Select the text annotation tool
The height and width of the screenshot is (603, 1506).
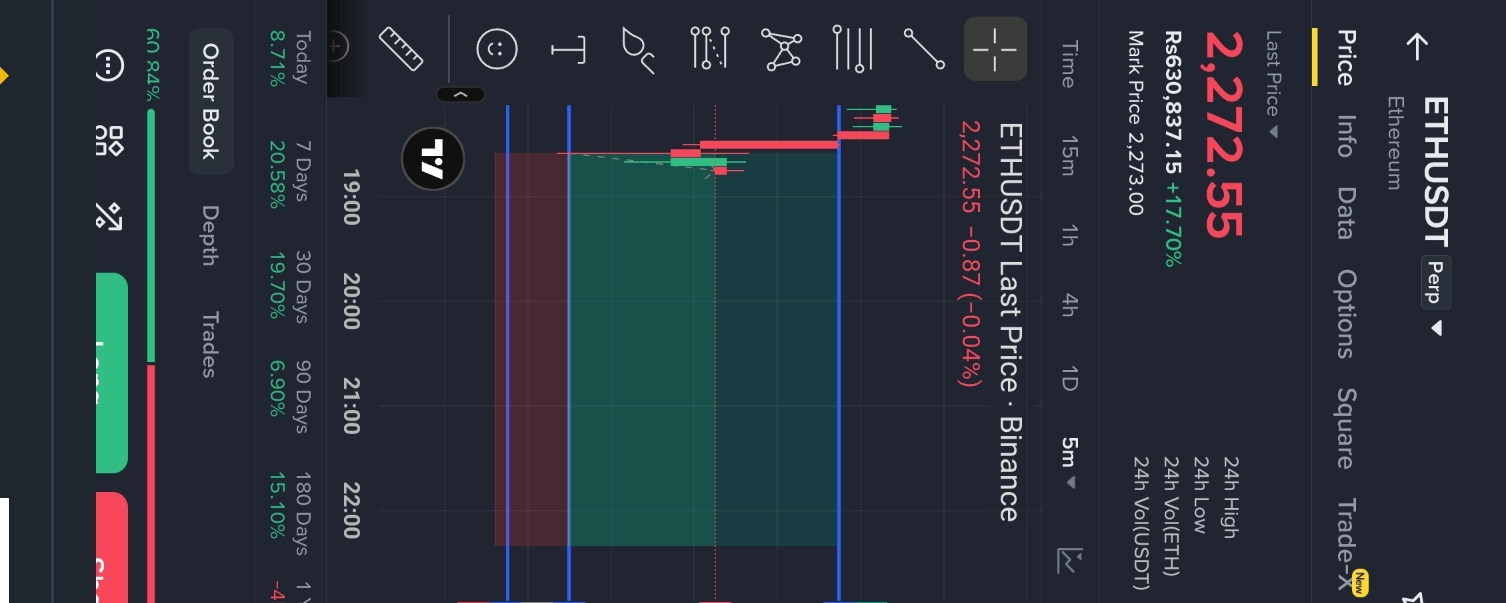tap(568, 48)
